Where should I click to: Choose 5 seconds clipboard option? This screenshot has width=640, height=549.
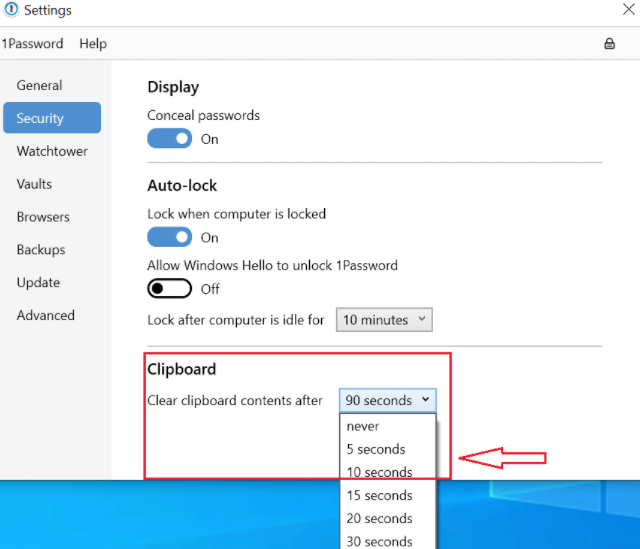tap(375, 449)
